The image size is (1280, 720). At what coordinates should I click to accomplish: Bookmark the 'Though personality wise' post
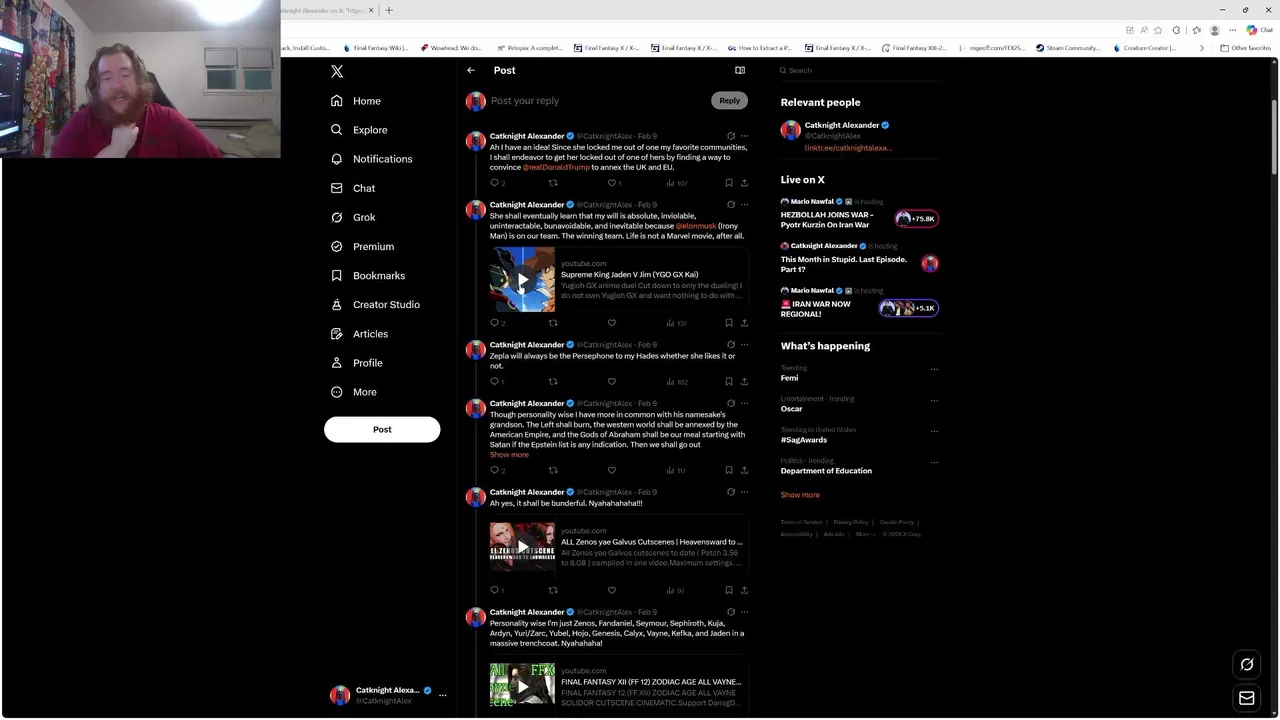(x=729, y=470)
